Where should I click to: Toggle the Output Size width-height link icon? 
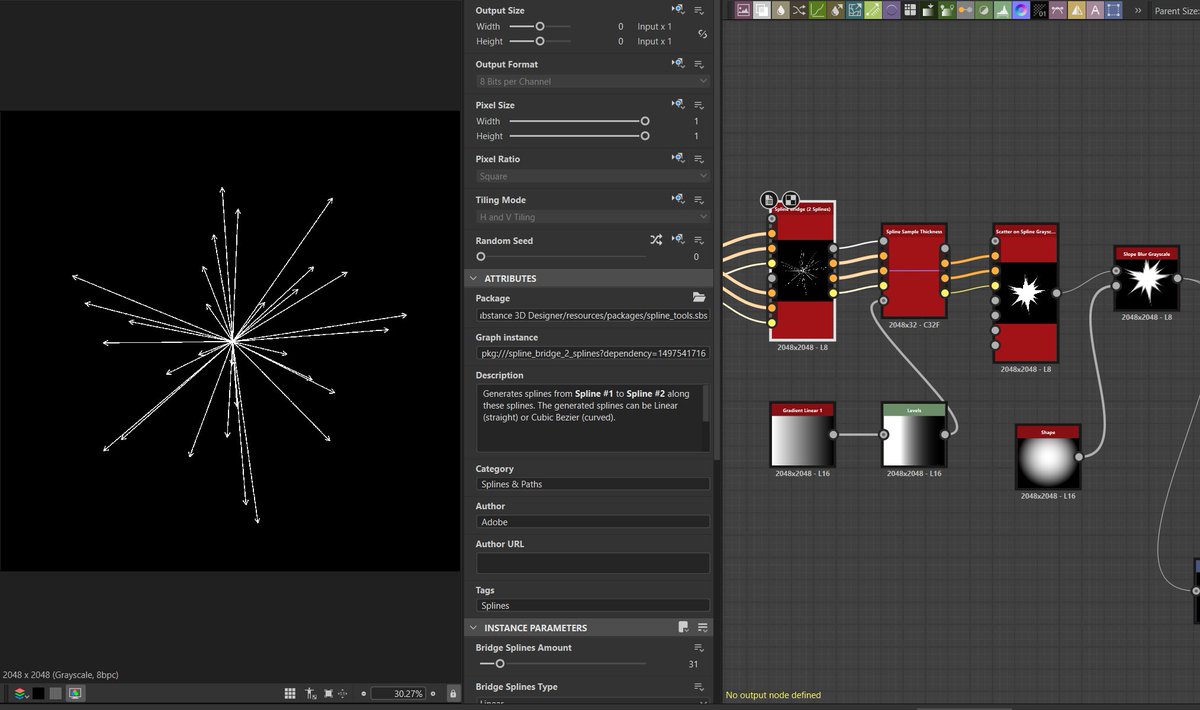pos(702,34)
